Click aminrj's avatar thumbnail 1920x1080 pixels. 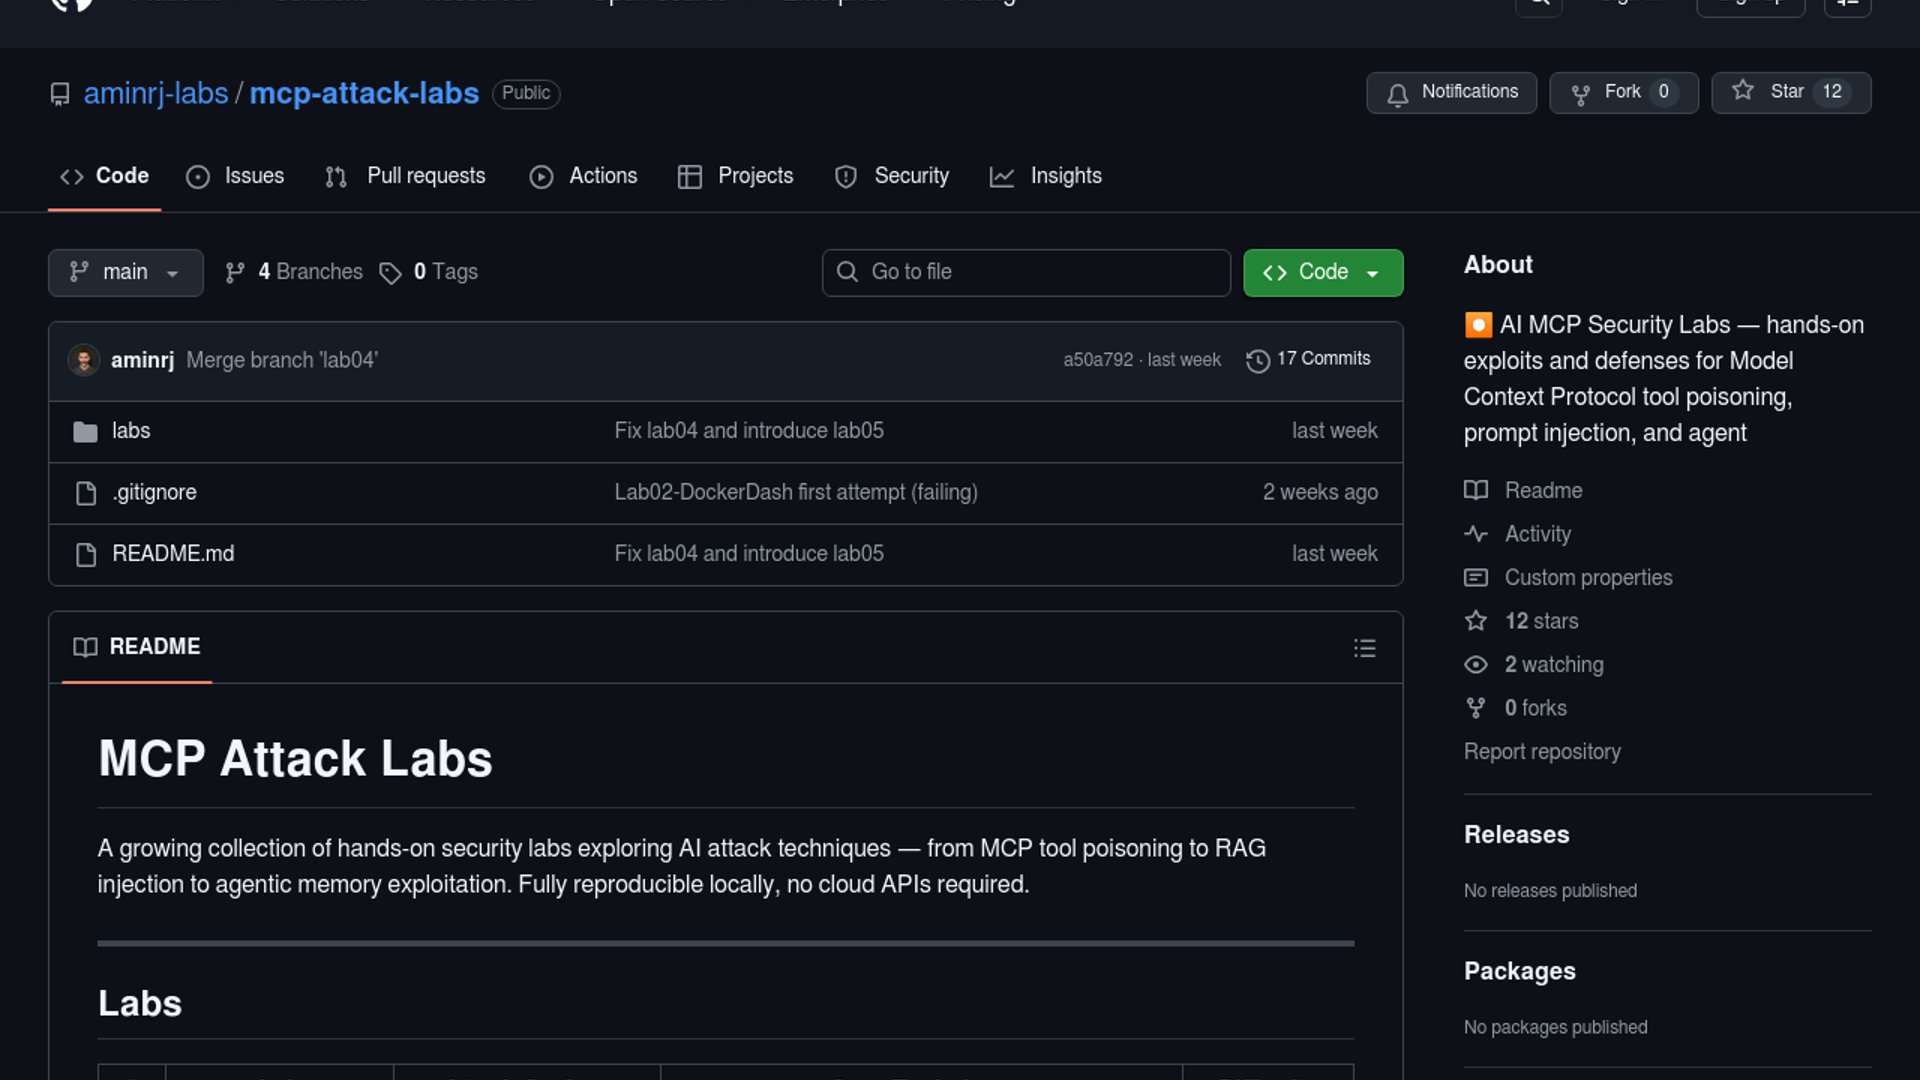coord(84,360)
